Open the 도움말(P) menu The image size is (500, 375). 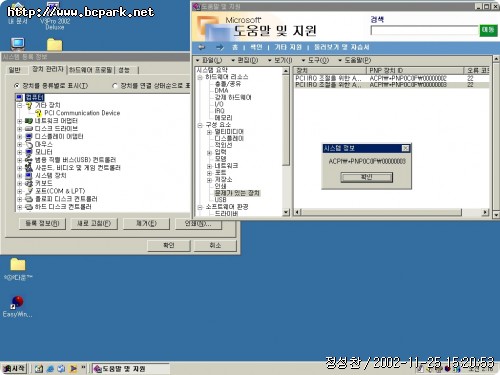[354, 60]
